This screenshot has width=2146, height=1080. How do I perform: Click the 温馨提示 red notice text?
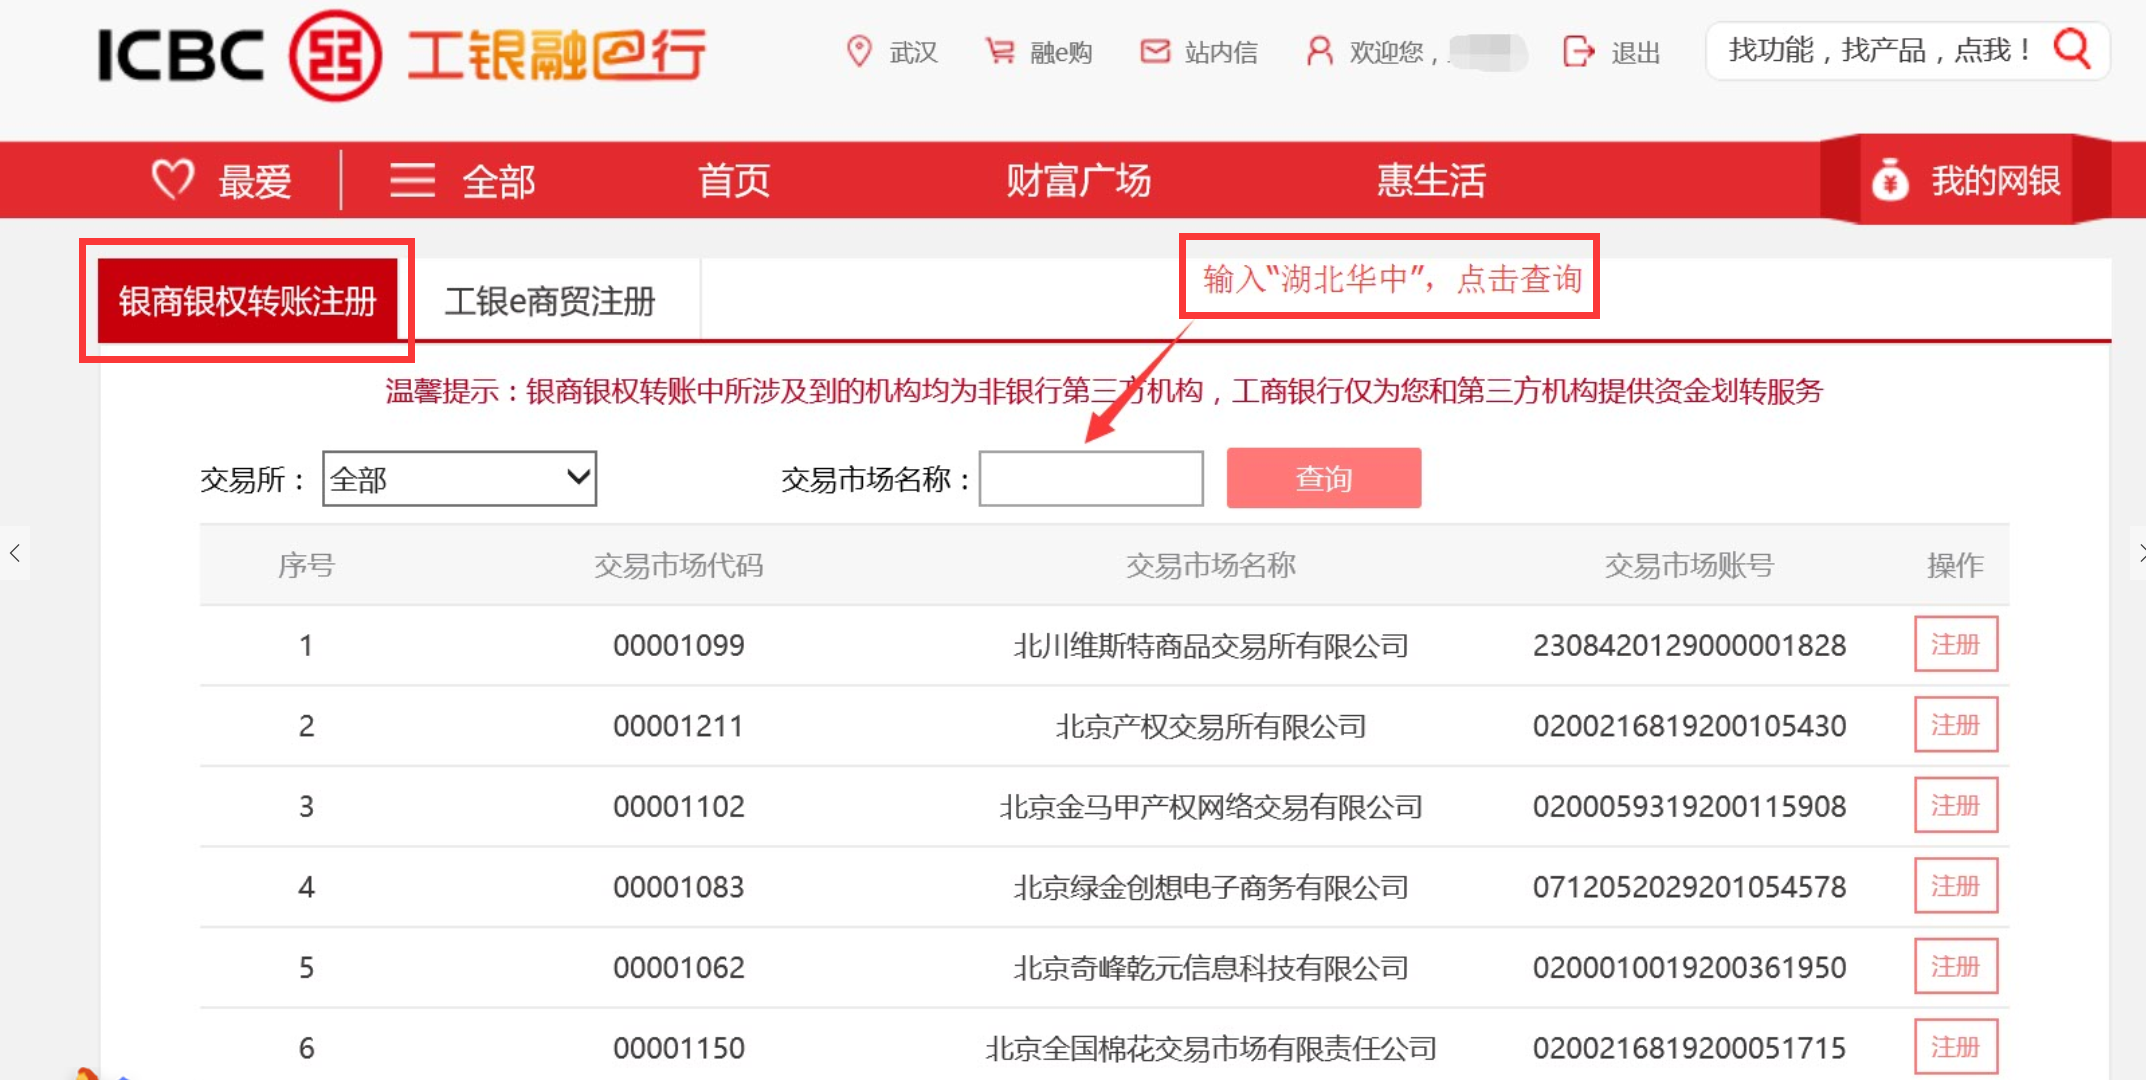[x=1104, y=391]
